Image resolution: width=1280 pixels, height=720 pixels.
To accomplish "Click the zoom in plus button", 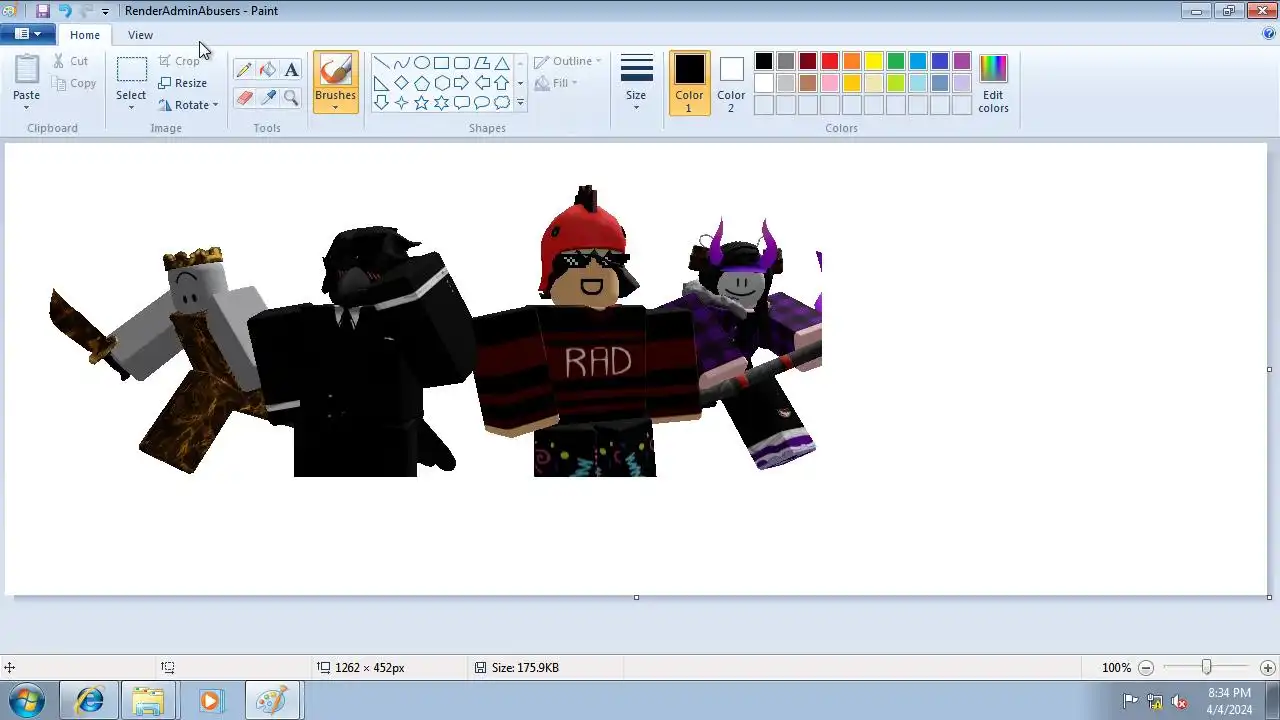I will click(x=1267, y=667).
